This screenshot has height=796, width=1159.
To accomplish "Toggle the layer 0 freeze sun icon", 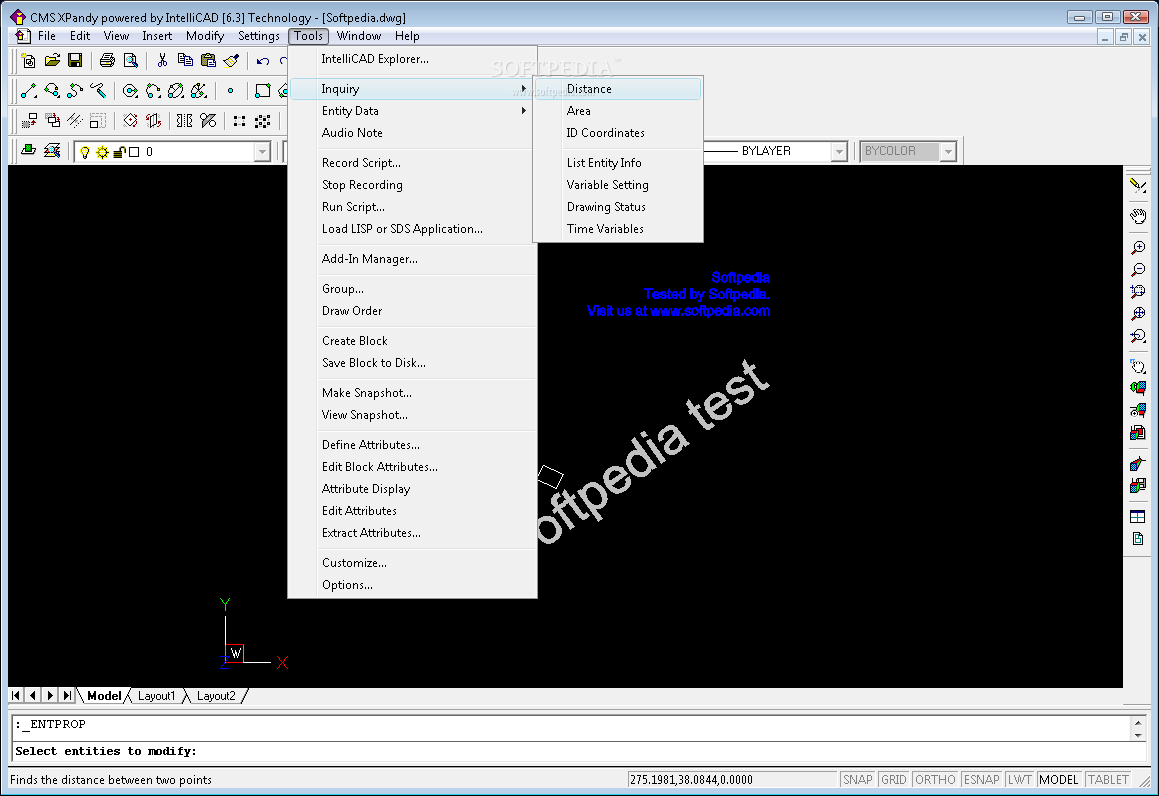I will (x=102, y=152).
